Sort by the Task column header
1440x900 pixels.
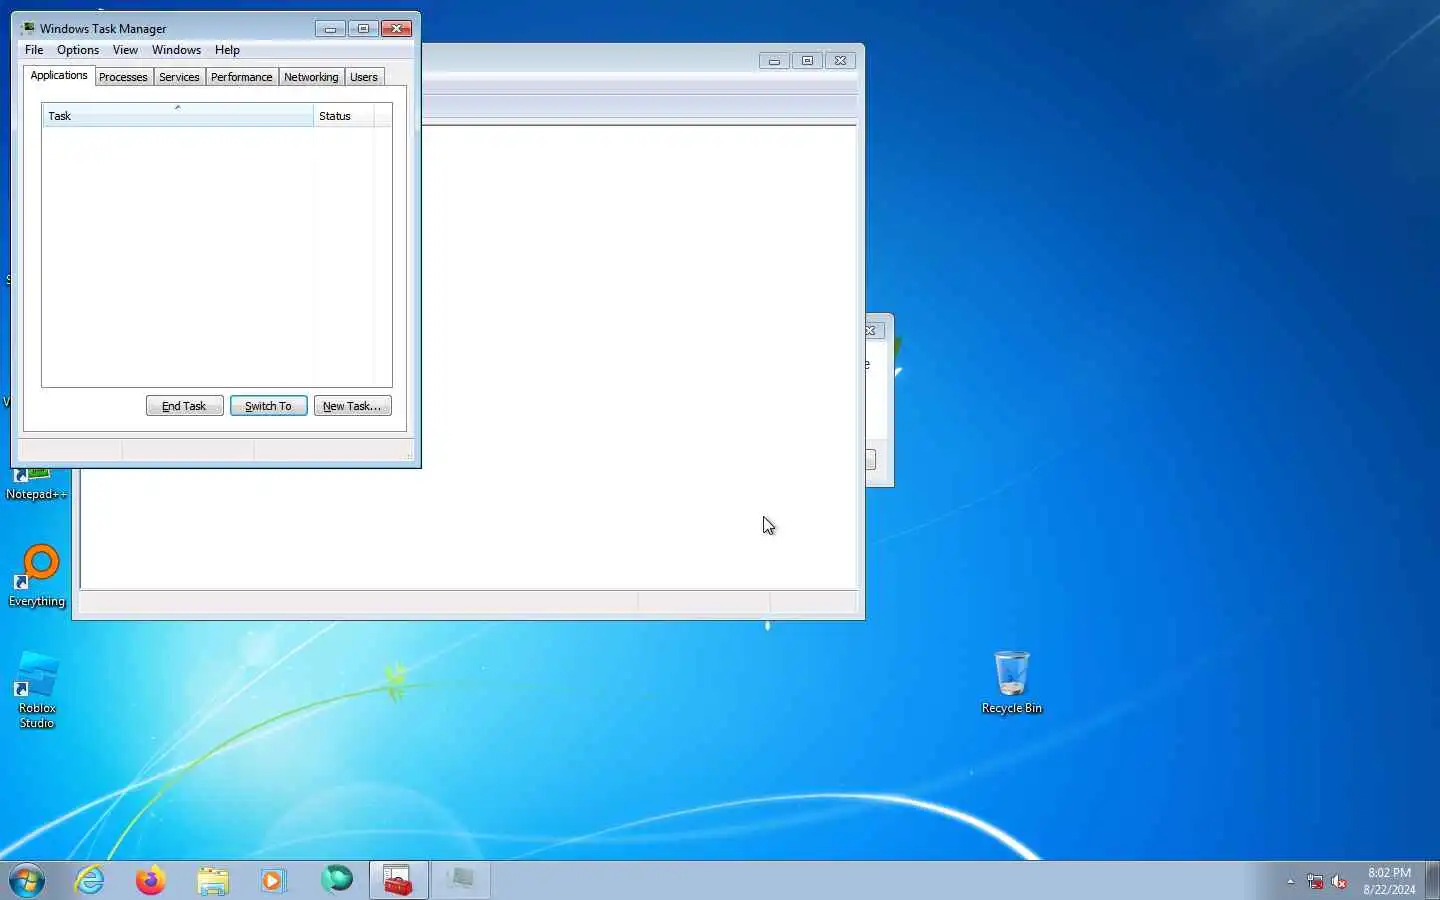pyautogui.click(x=178, y=116)
